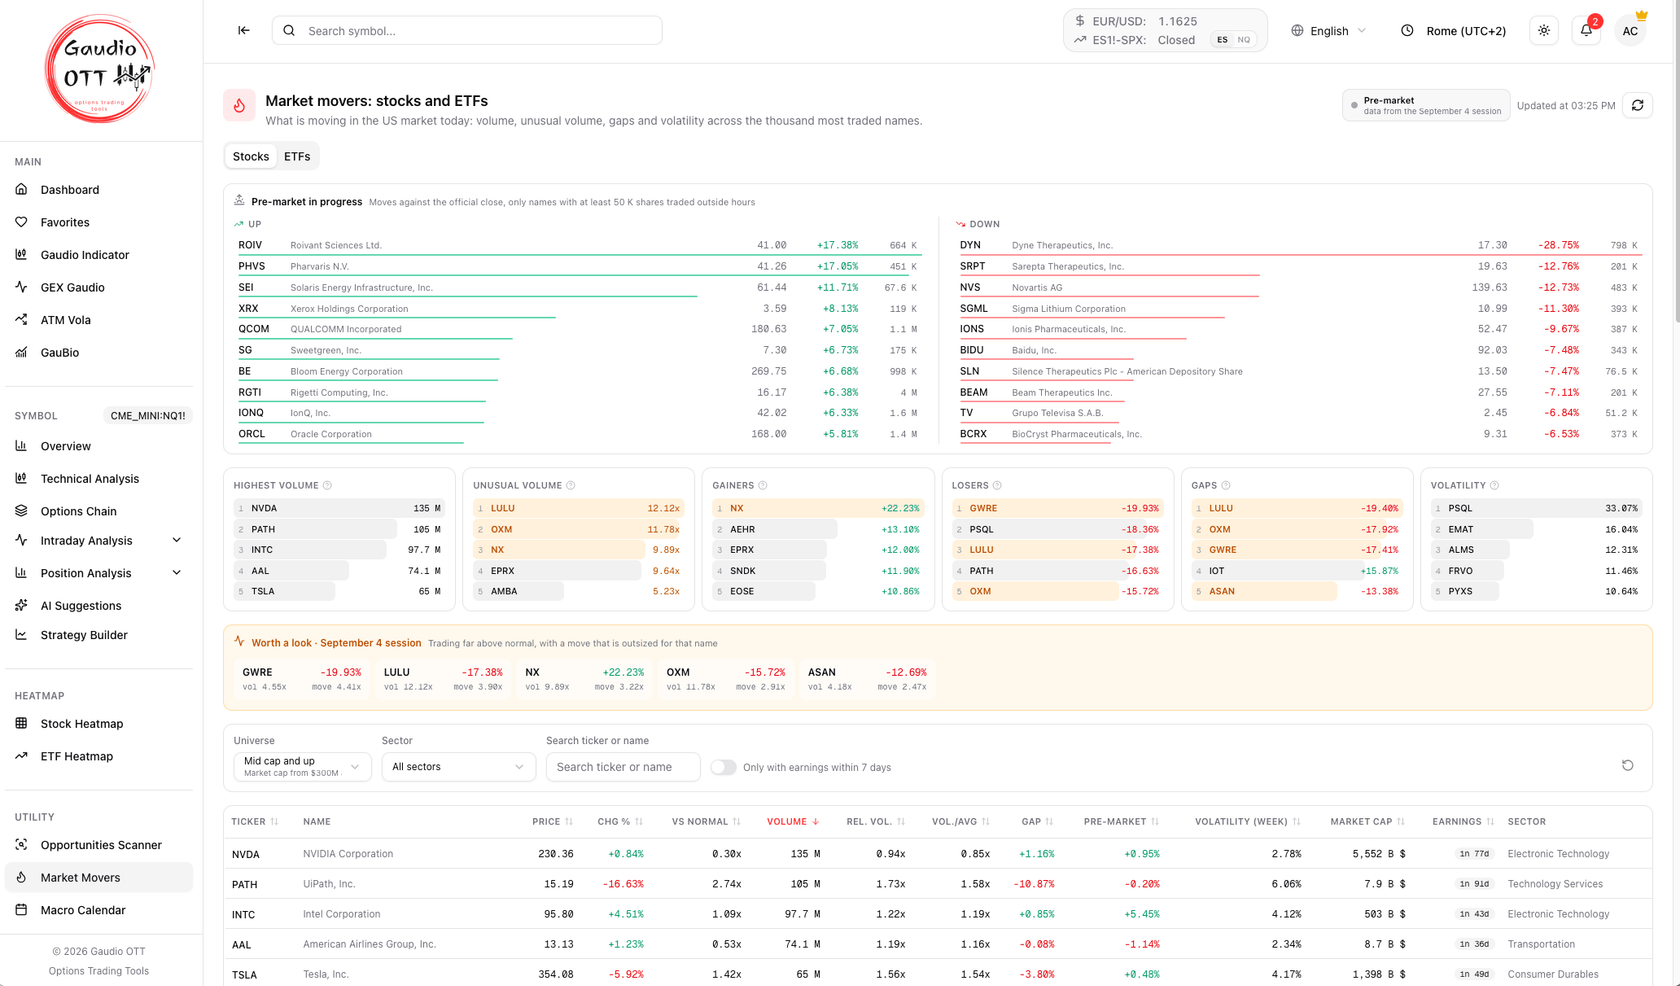Click the Gainers info icon
The width and height of the screenshot is (1680, 986).
(x=763, y=486)
